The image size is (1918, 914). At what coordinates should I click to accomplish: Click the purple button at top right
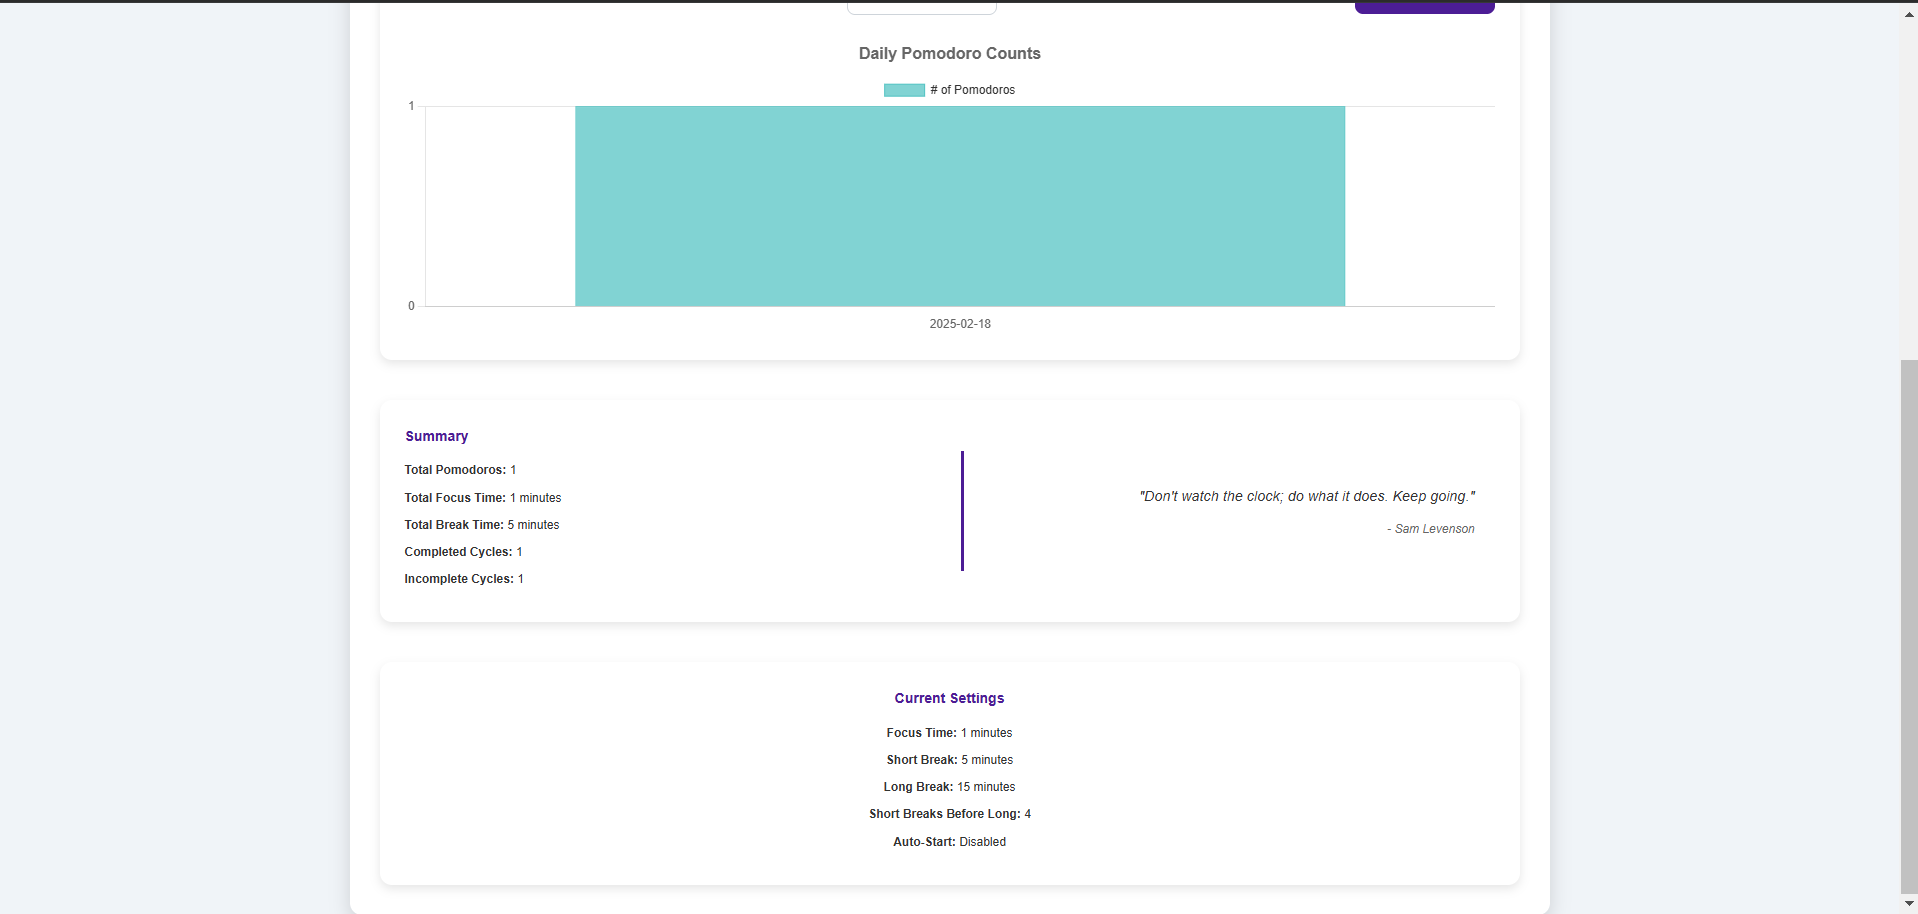[1424, 5]
